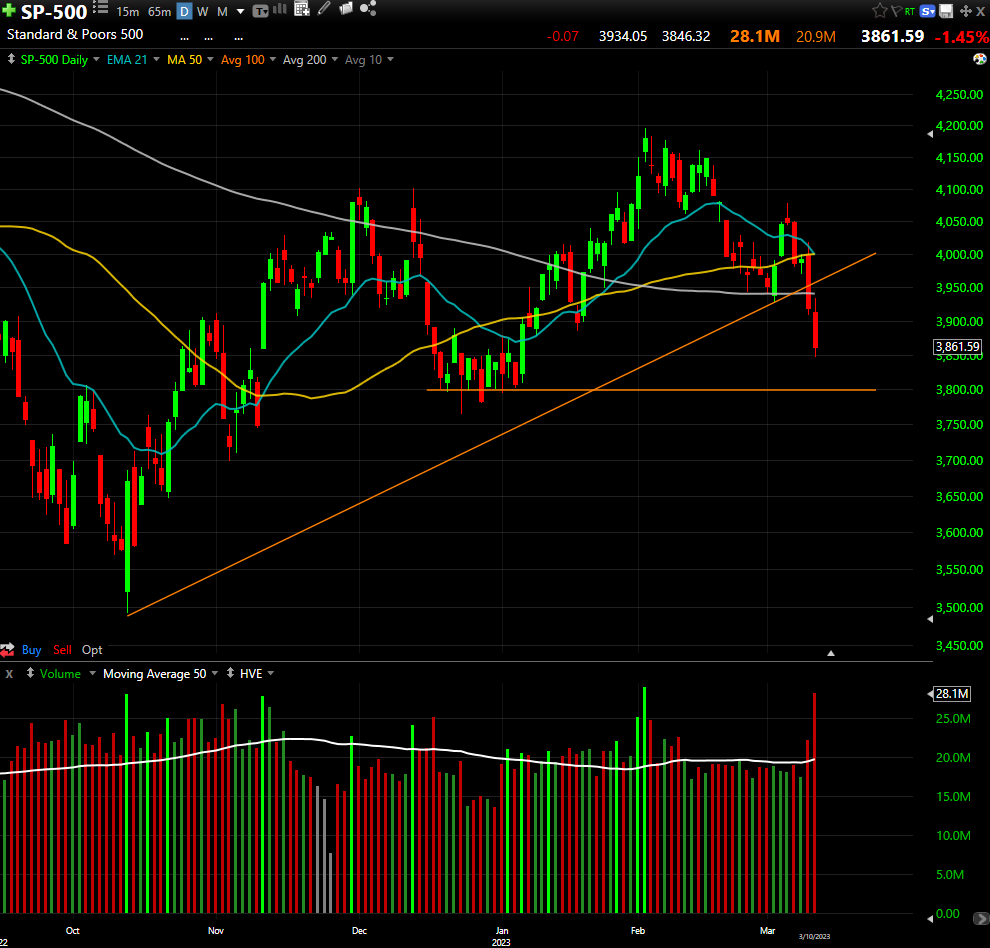Image resolution: width=990 pixels, height=948 pixels.
Task: Click the Buy button
Action: pos(32,649)
